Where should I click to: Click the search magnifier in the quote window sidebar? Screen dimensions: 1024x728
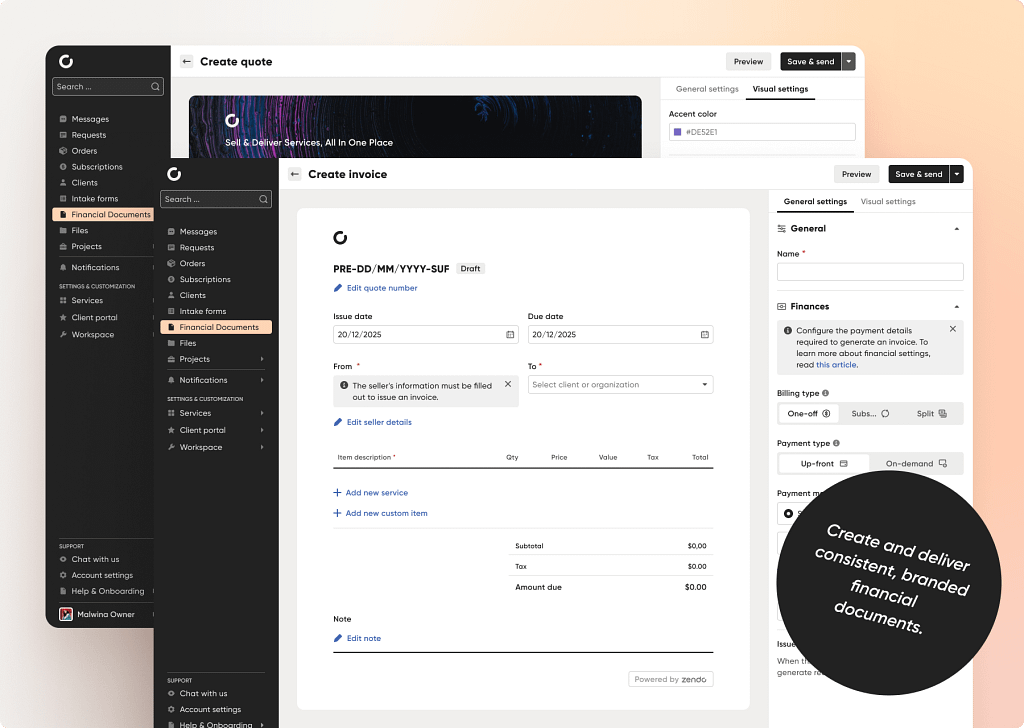point(155,87)
